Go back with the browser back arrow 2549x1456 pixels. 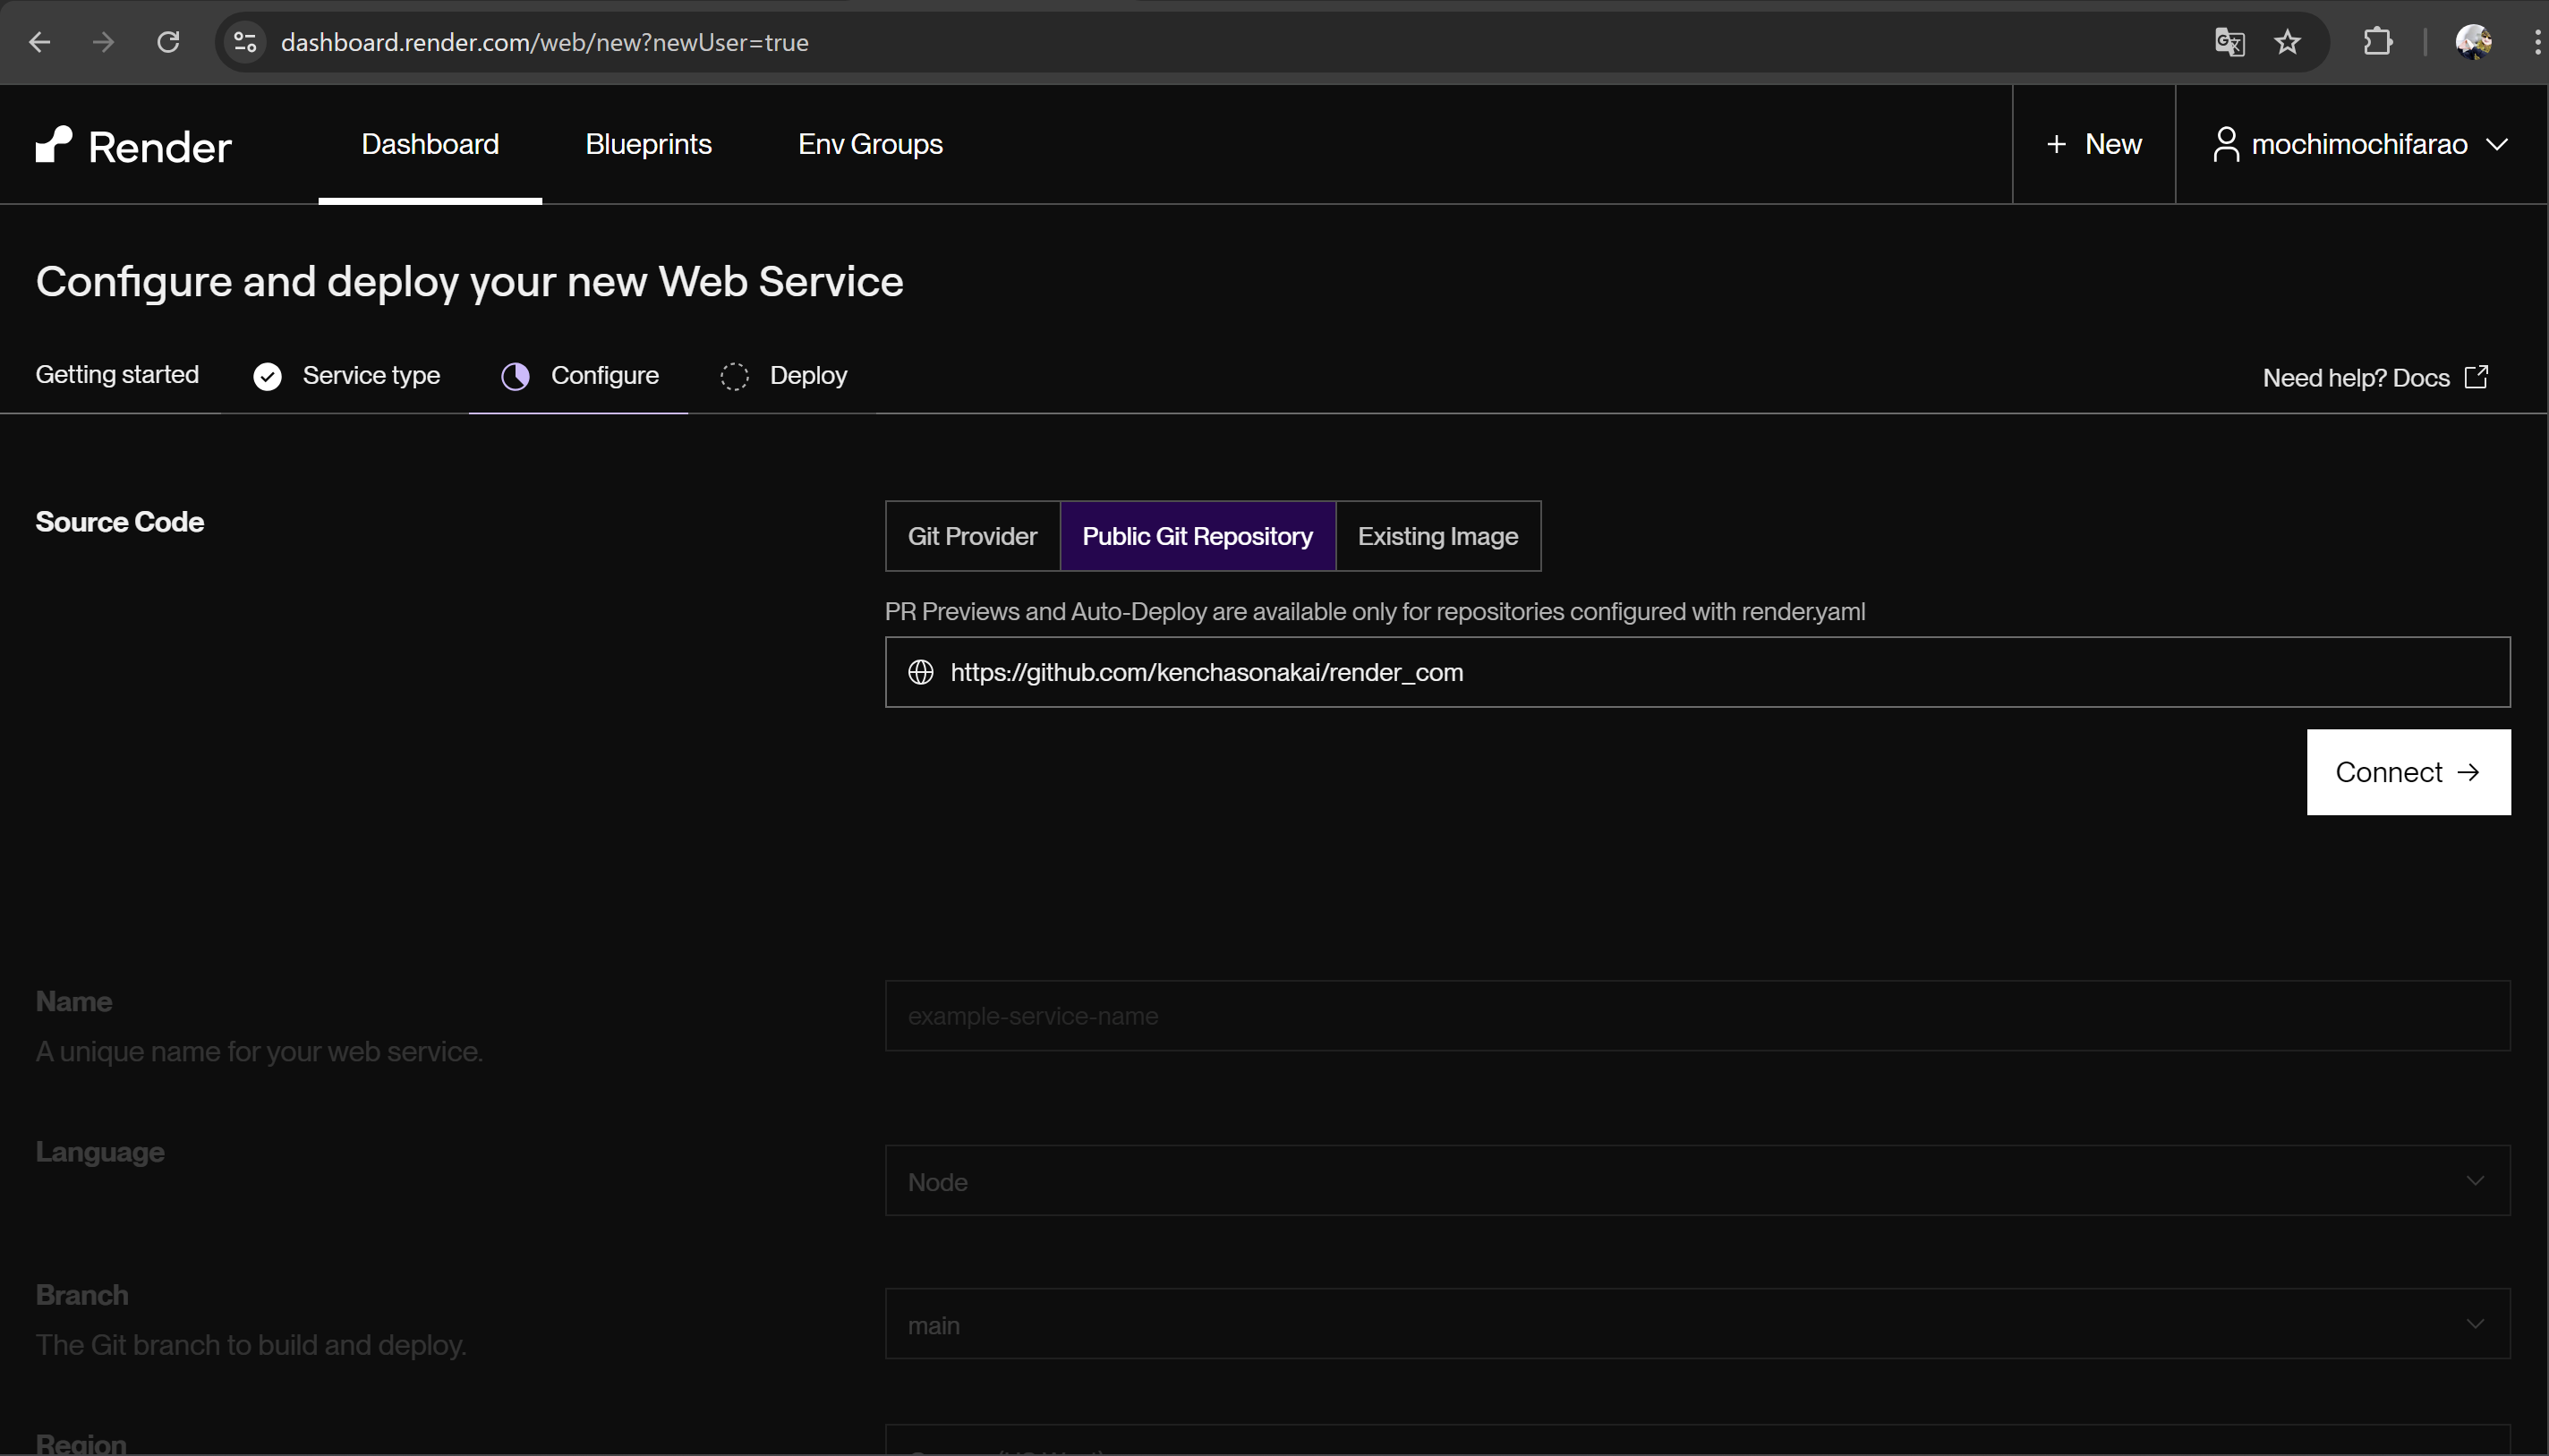click(x=40, y=42)
